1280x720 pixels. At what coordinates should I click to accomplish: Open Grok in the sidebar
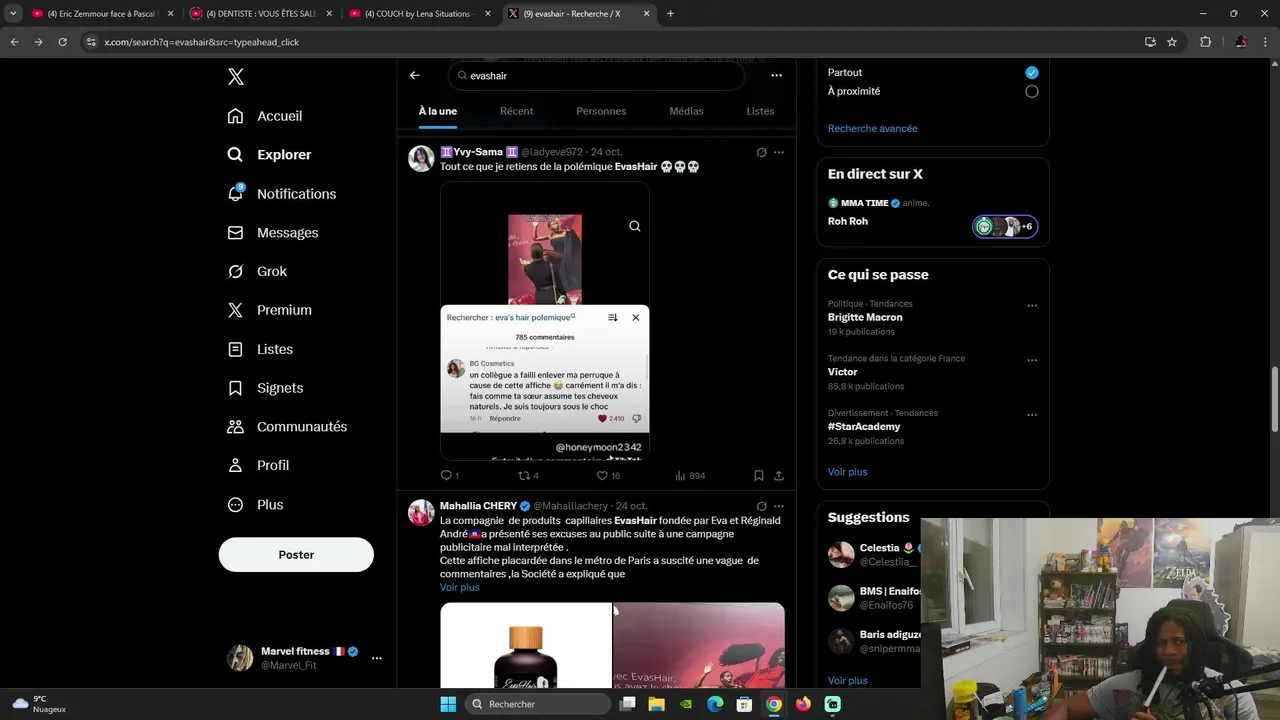[257, 272]
